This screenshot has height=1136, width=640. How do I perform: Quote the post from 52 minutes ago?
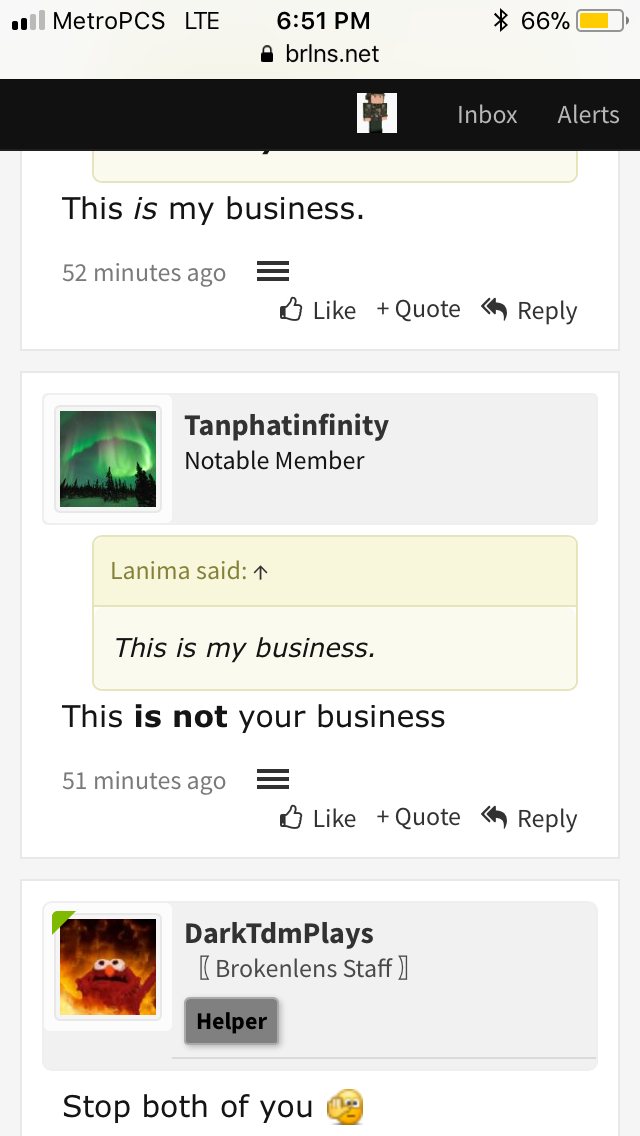coord(418,309)
